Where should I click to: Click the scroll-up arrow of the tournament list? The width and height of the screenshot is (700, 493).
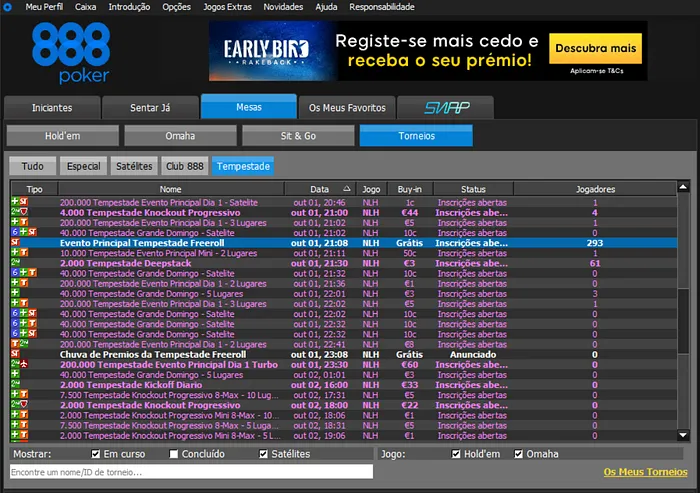(x=683, y=187)
